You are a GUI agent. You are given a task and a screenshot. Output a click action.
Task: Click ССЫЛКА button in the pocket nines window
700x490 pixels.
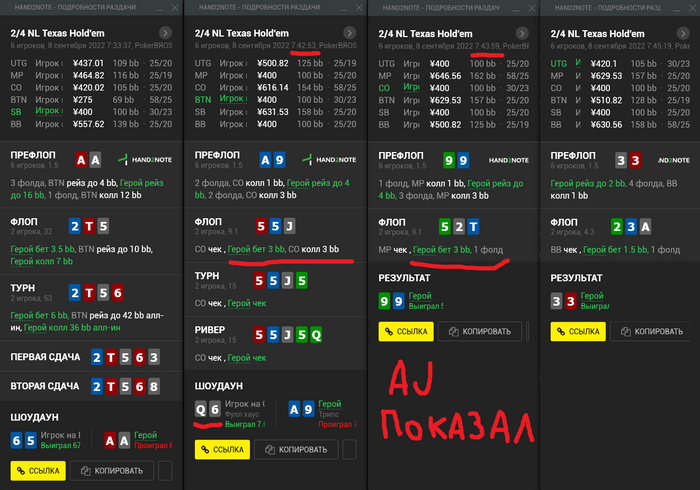click(406, 332)
